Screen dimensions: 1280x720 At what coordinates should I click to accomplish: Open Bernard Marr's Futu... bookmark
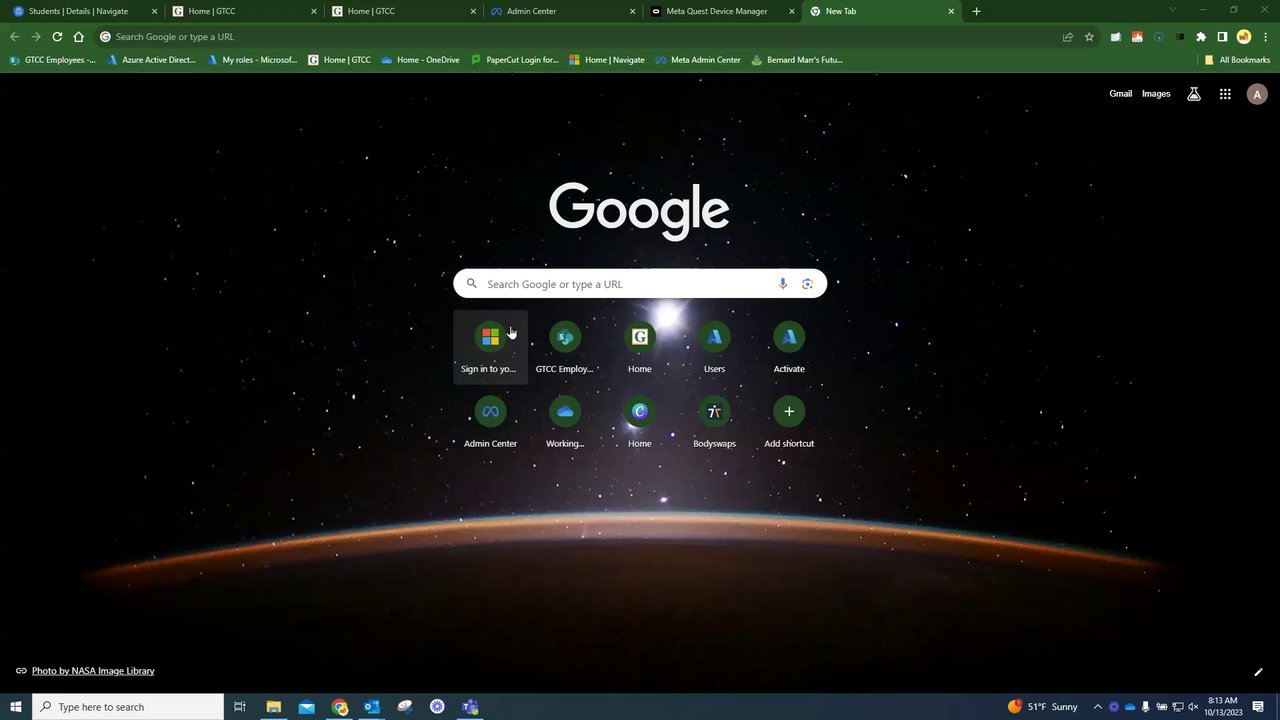click(797, 60)
